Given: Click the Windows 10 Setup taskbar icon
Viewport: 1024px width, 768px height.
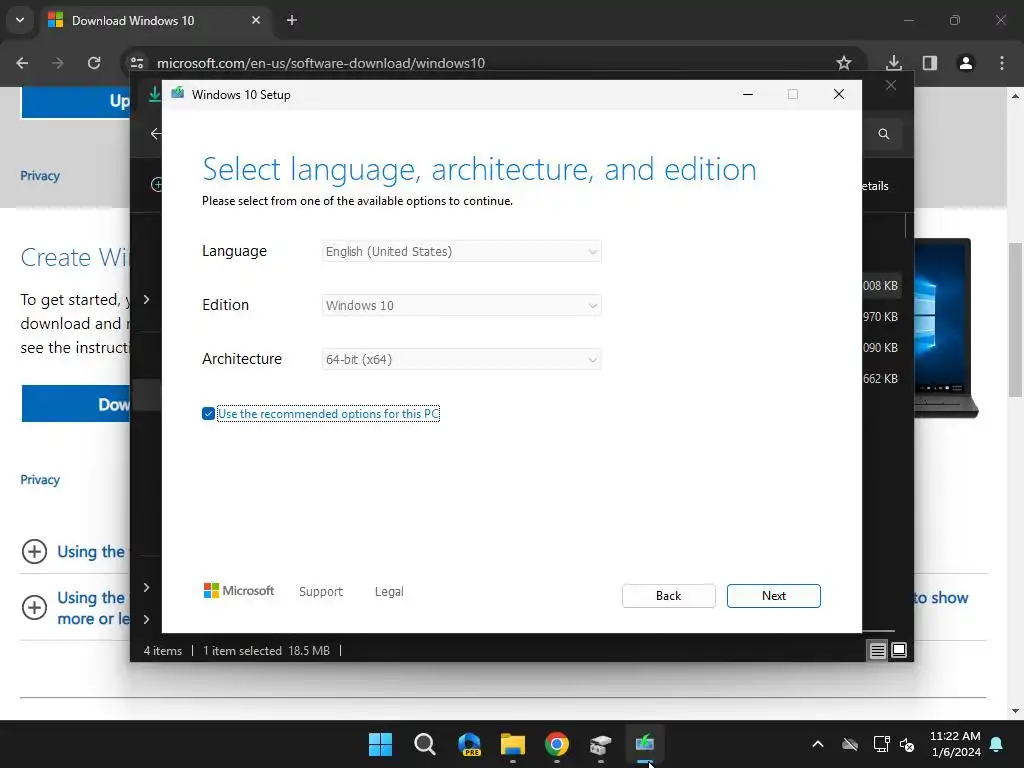Looking at the screenshot, I should 645,744.
